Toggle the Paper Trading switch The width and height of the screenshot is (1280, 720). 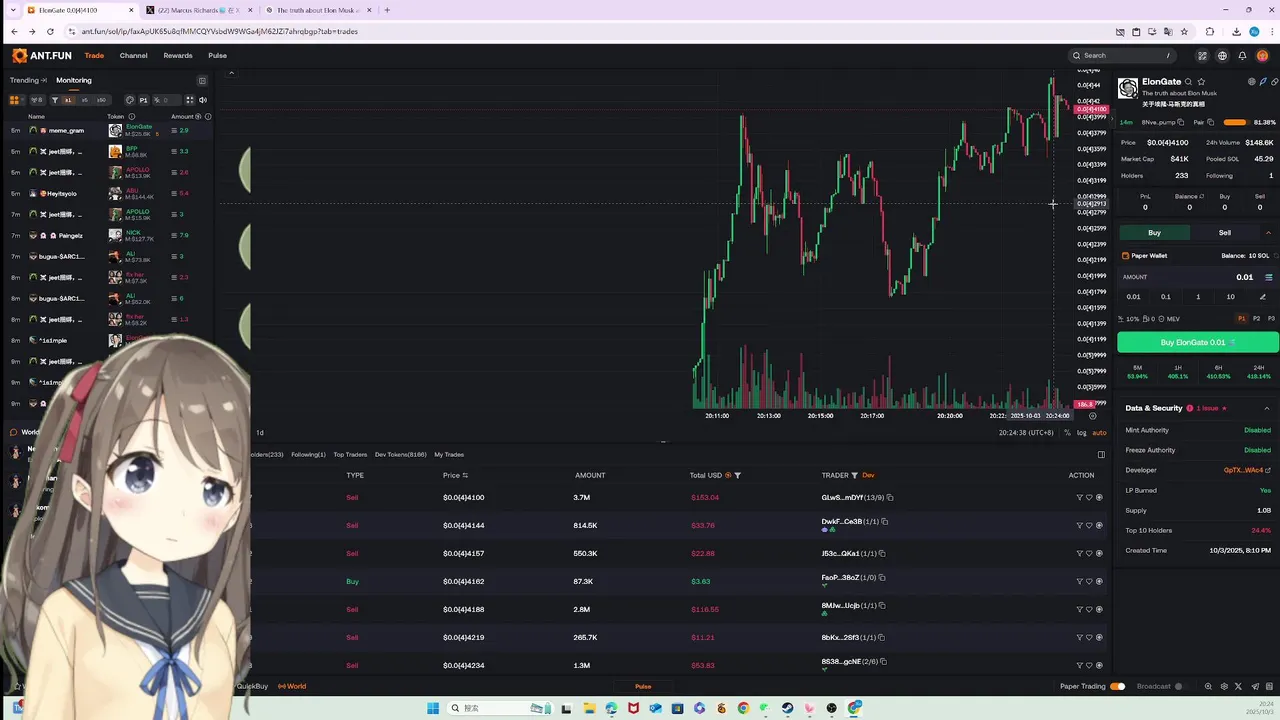1117,686
